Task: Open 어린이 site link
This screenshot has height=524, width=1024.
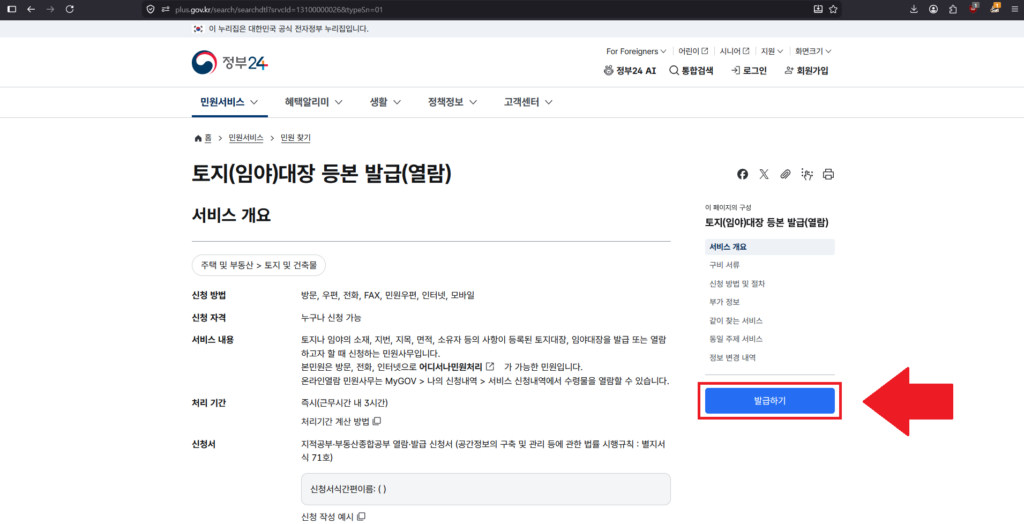Action: [x=693, y=51]
